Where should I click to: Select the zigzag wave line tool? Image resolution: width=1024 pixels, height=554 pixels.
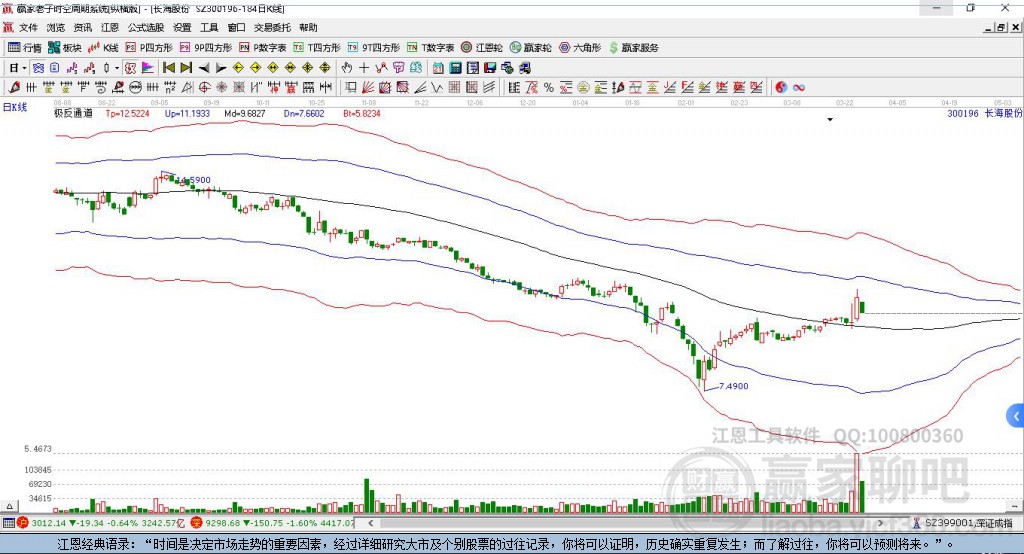pyautogui.click(x=437, y=88)
